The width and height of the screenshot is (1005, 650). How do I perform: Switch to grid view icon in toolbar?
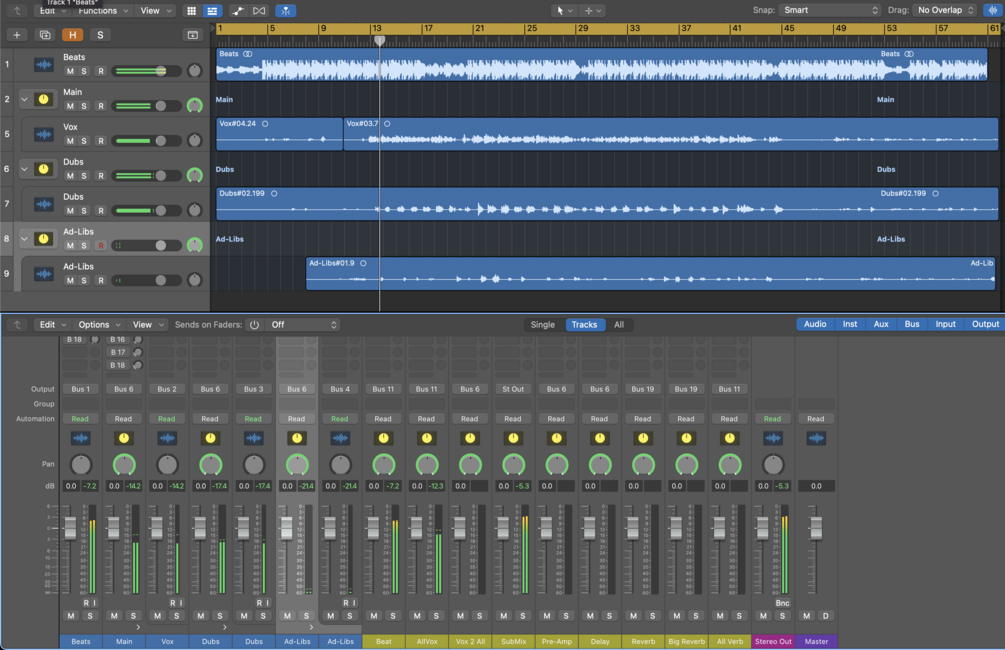(191, 11)
